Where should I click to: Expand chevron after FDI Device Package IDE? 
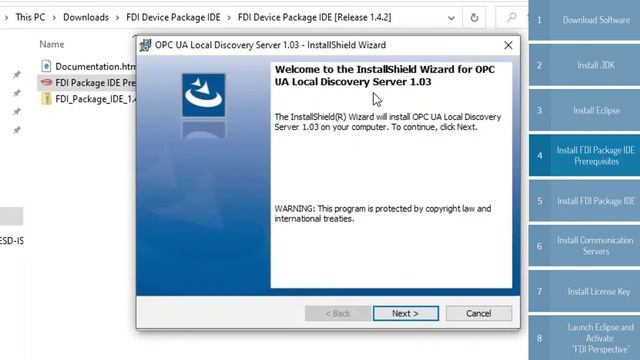[x=229, y=18]
